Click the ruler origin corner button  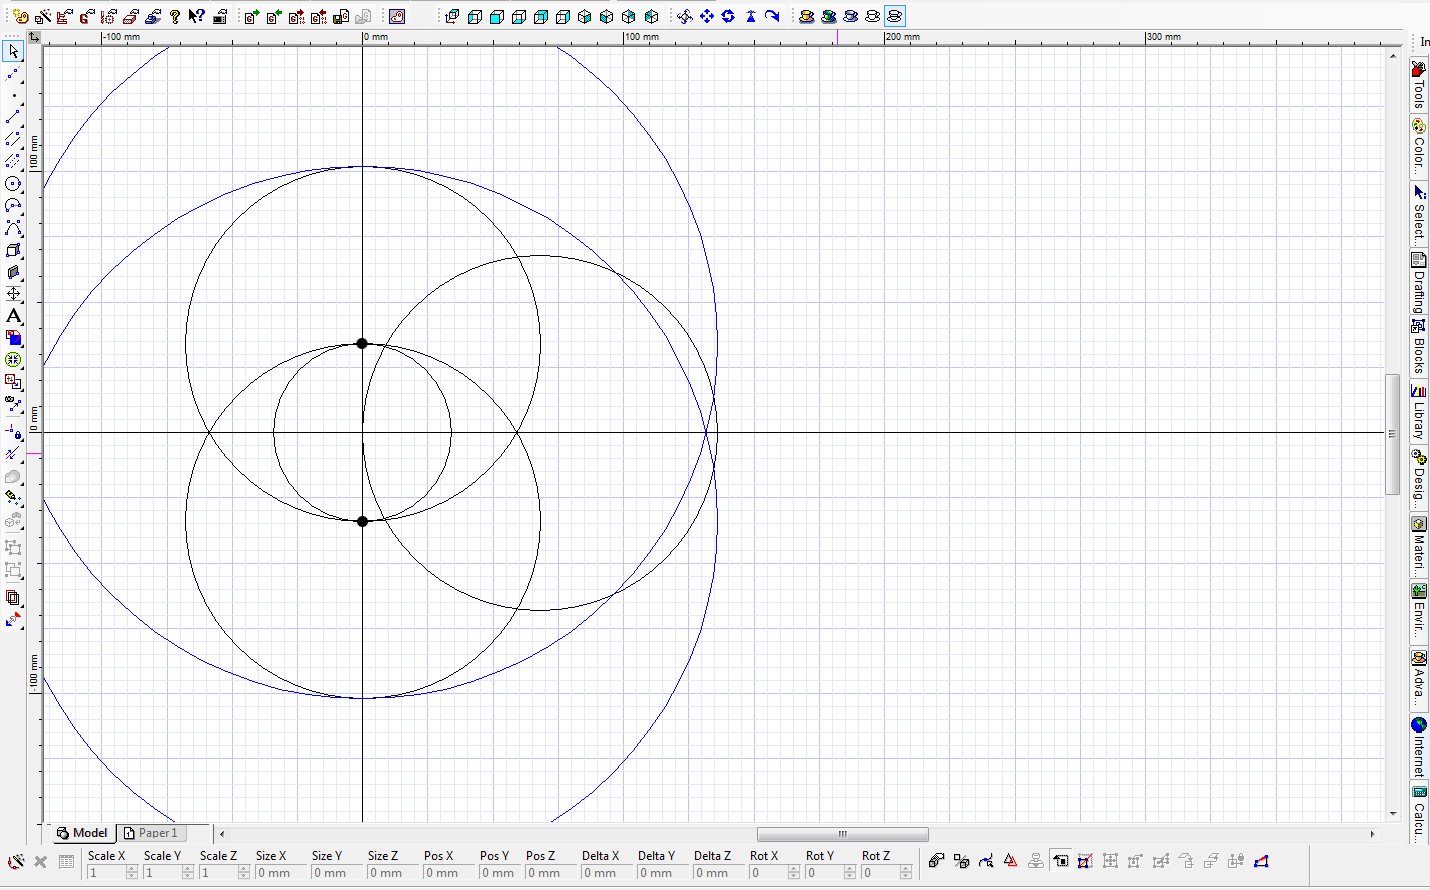click(34, 37)
